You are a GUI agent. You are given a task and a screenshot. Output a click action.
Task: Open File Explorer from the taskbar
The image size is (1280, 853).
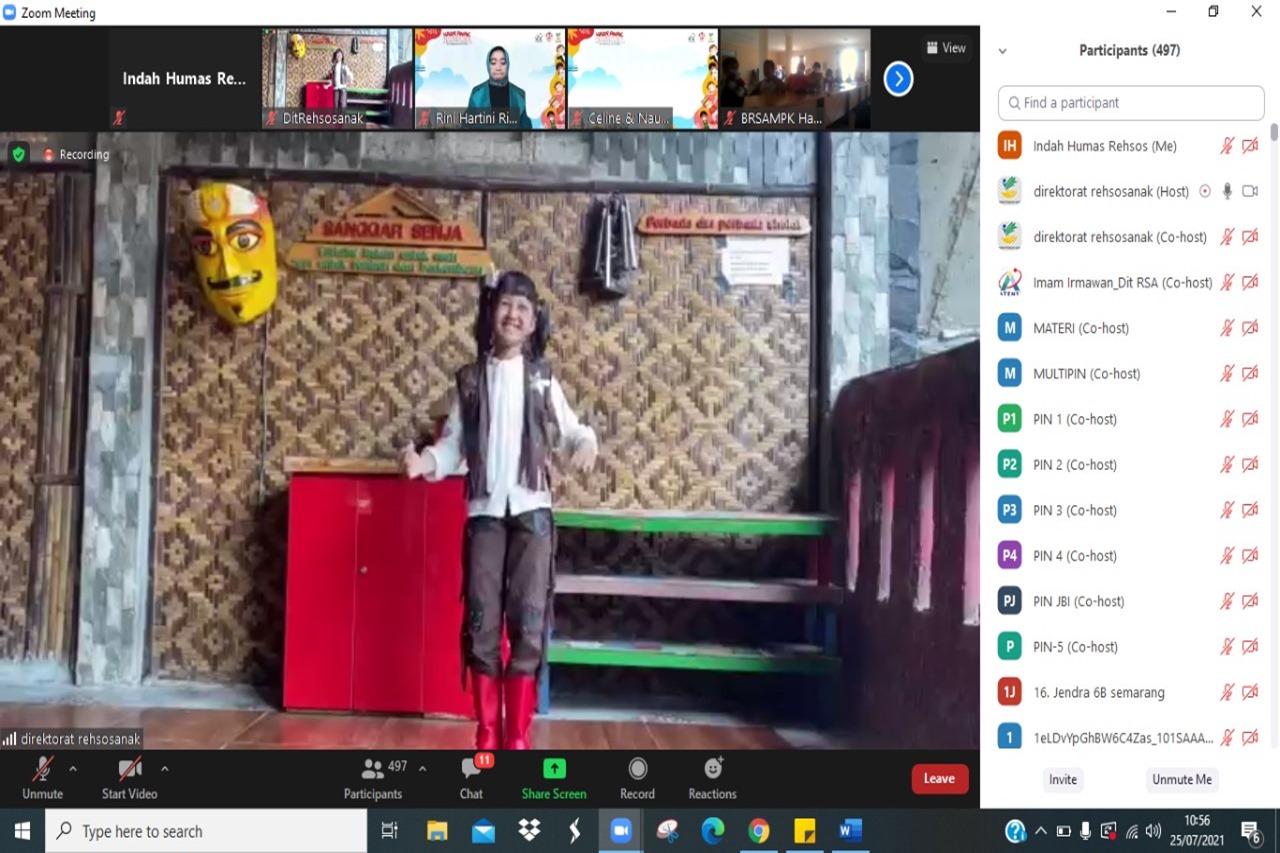tap(437, 831)
